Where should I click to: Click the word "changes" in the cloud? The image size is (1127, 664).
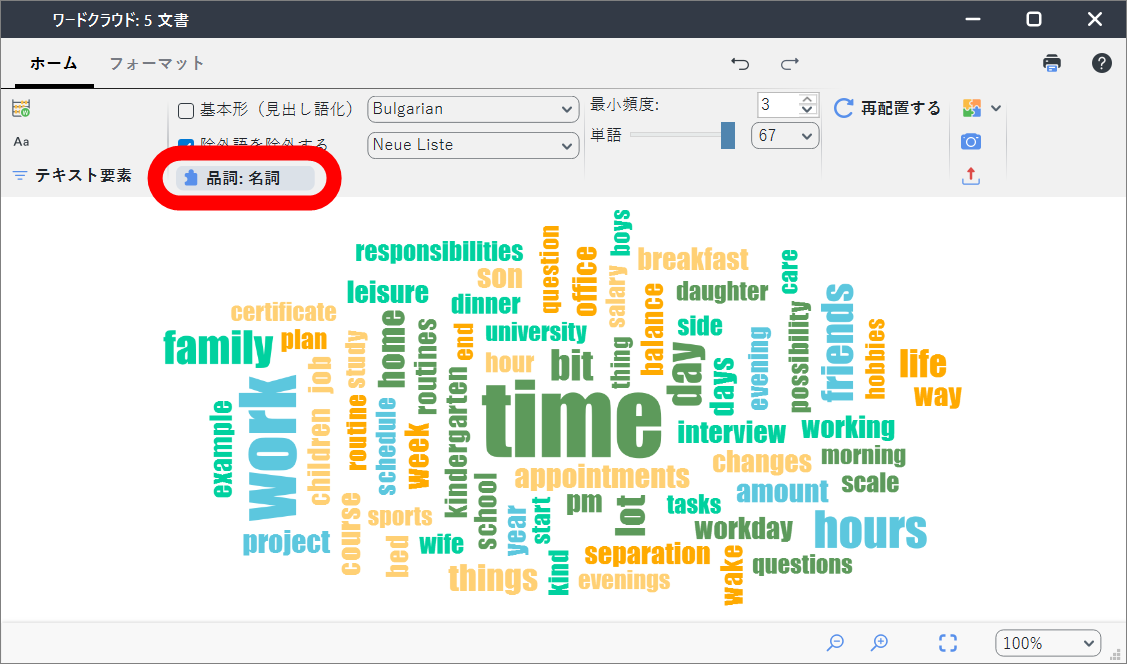coord(762,462)
